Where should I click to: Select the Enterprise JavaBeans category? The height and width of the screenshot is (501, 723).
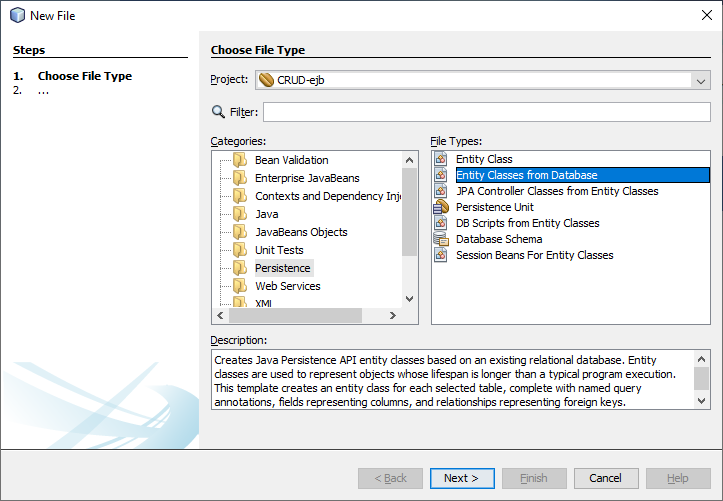[307, 178]
